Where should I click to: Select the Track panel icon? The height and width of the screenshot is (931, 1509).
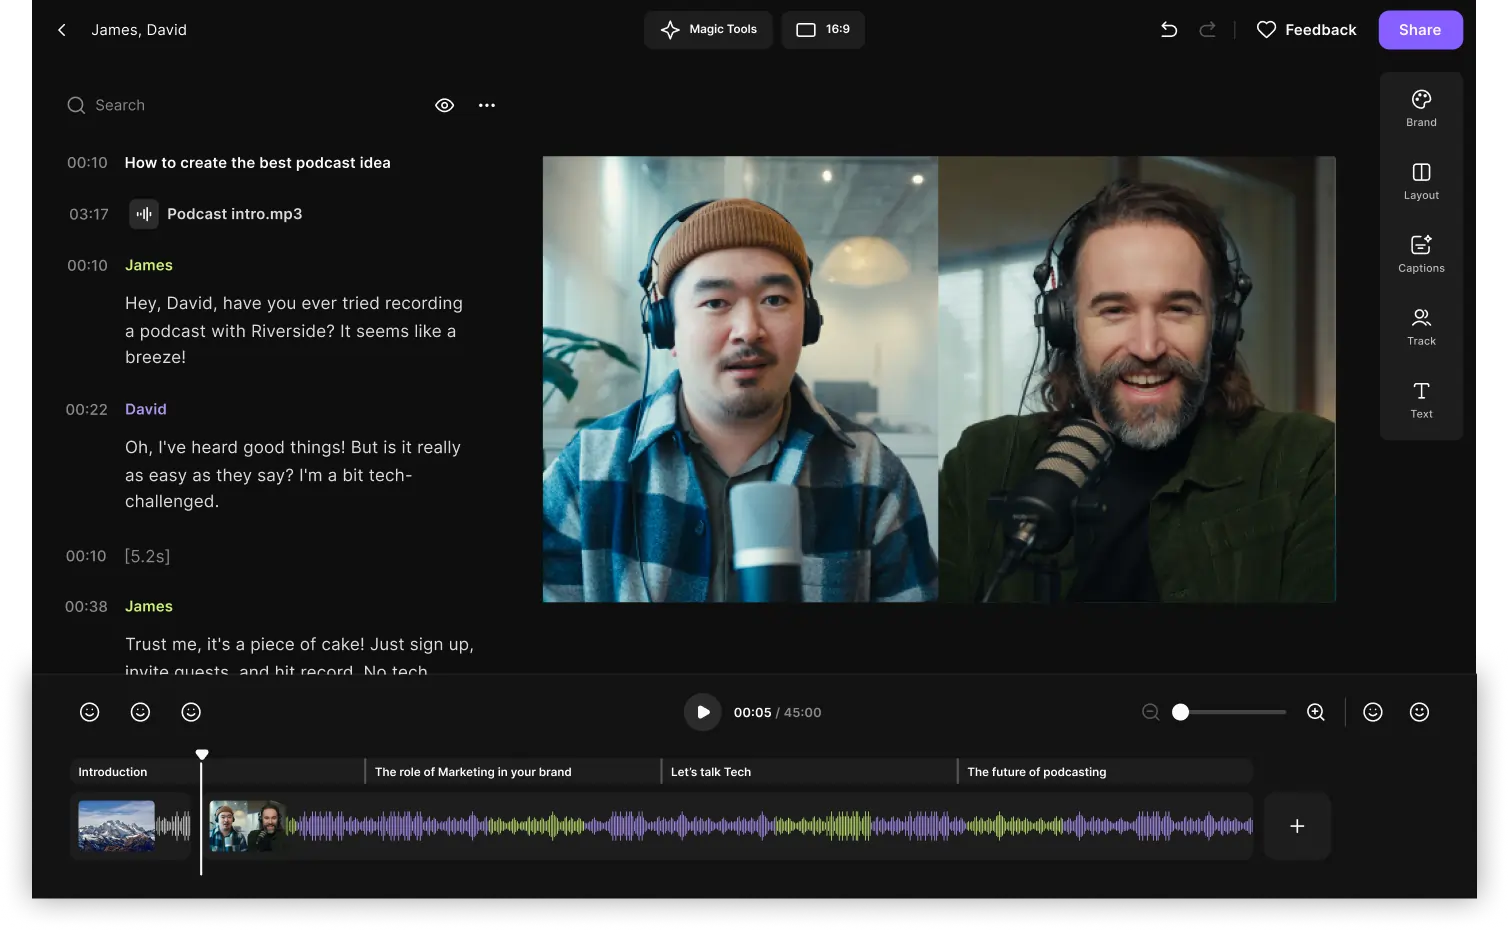1420,325
